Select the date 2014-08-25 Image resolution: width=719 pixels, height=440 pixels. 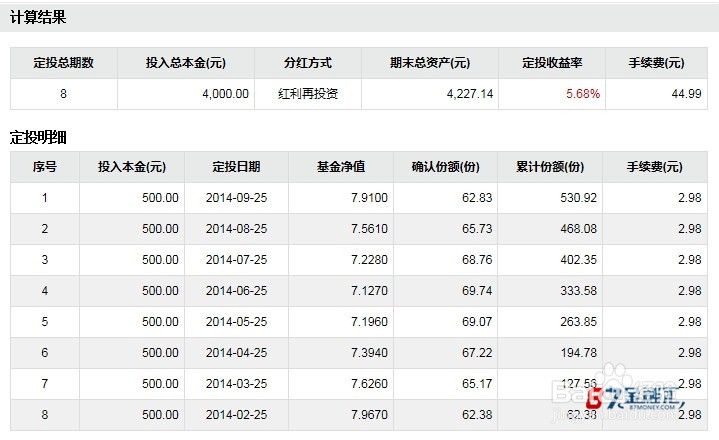click(x=237, y=229)
